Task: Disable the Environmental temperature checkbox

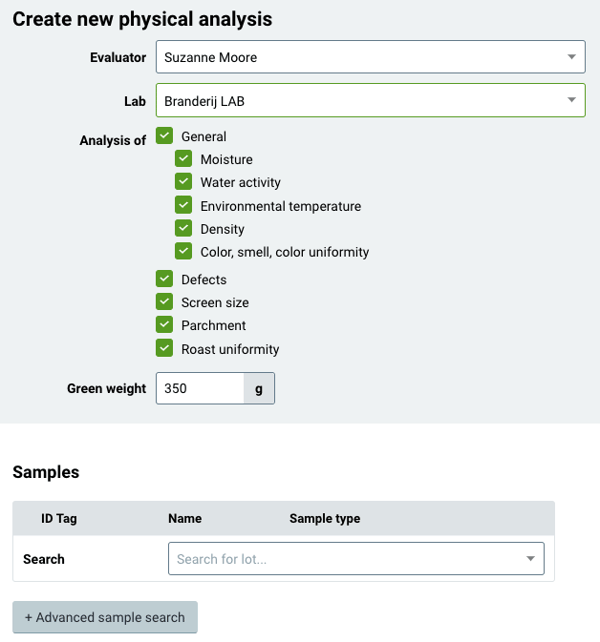Action: (183, 205)
